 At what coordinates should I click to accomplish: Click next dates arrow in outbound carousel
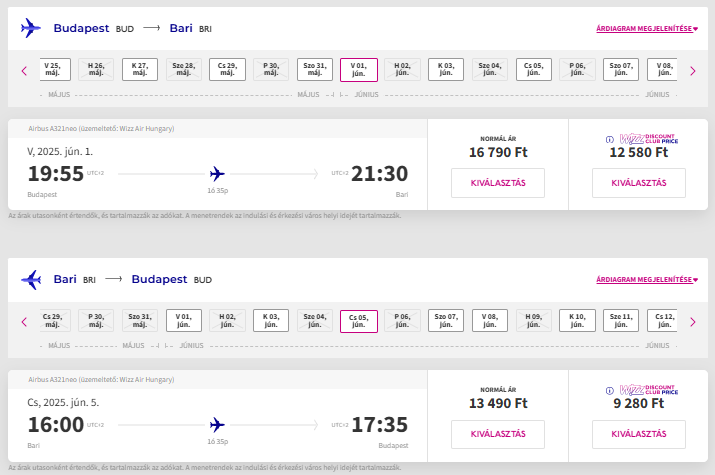[693, 70]
